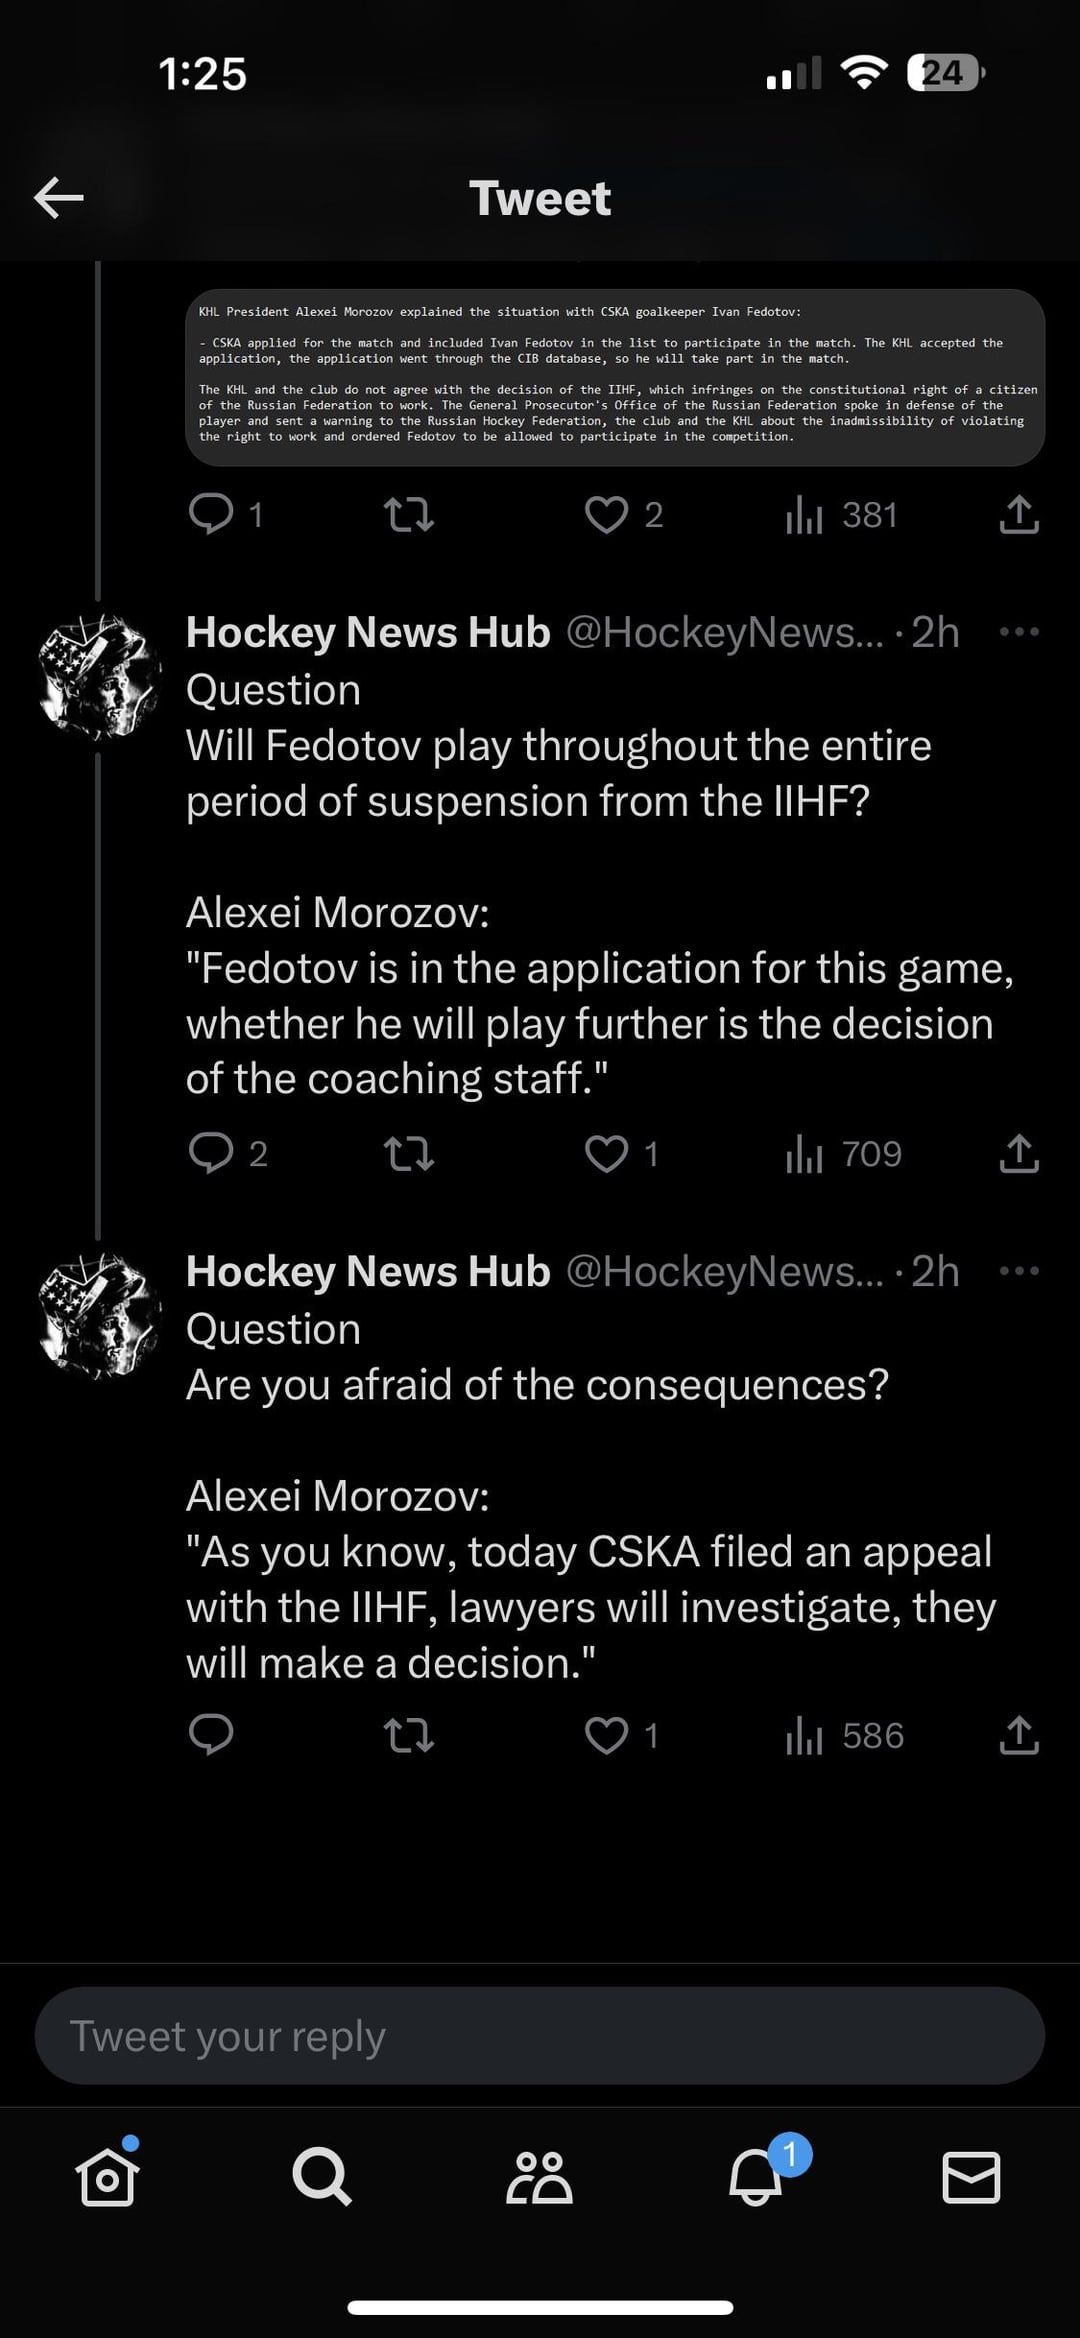Viewport: 1080px width, 2338px height.
Task: Open more options on the Fedotov suspension tweet
Action: click(x=1019, y=632)
